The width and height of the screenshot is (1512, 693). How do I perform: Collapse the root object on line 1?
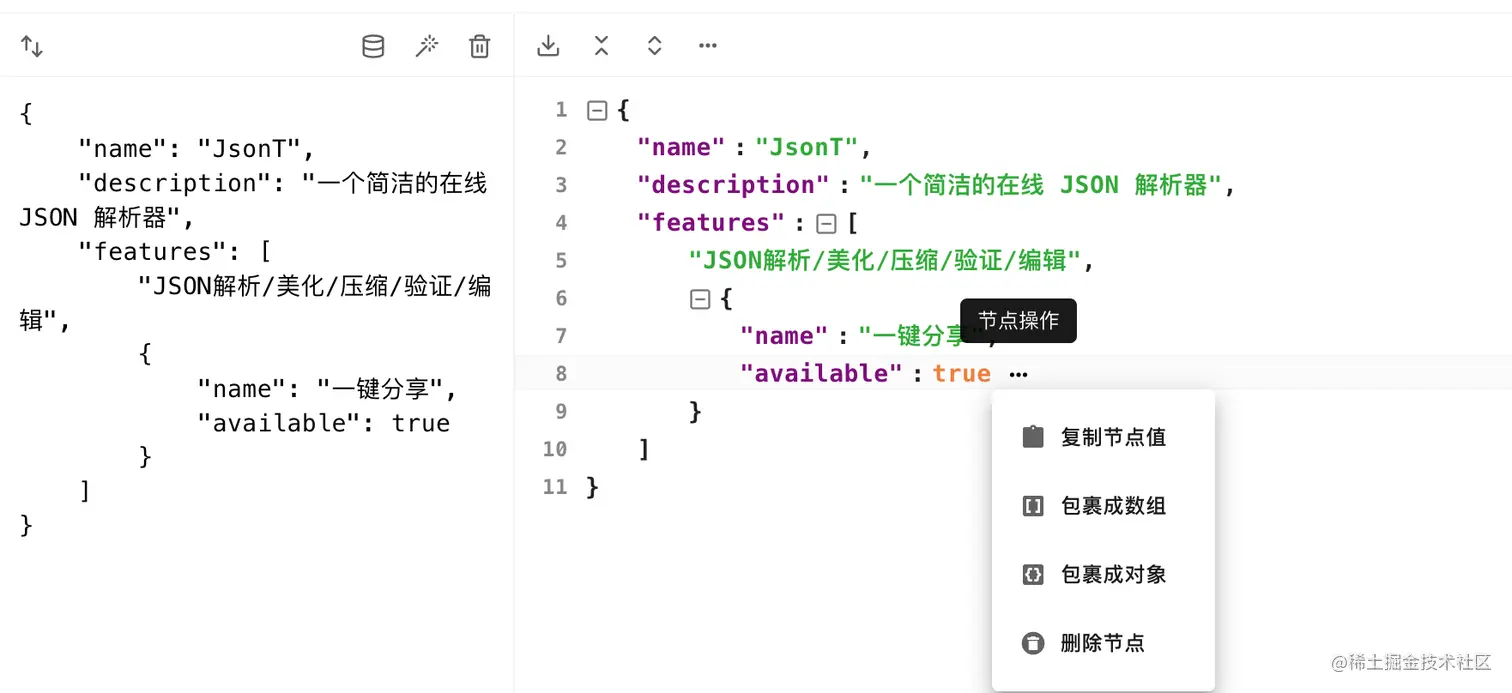click(x=597, y=110)
